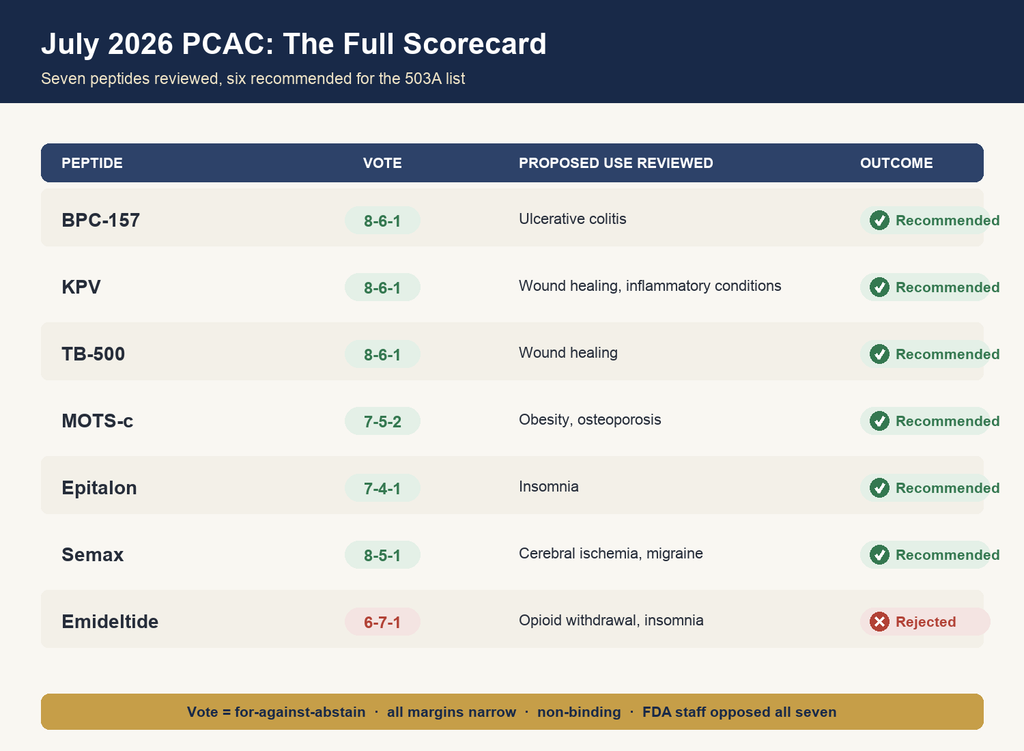Click the Emideltide peptide name
This screenshot has width=1024, height=751.
click(110, 621)
